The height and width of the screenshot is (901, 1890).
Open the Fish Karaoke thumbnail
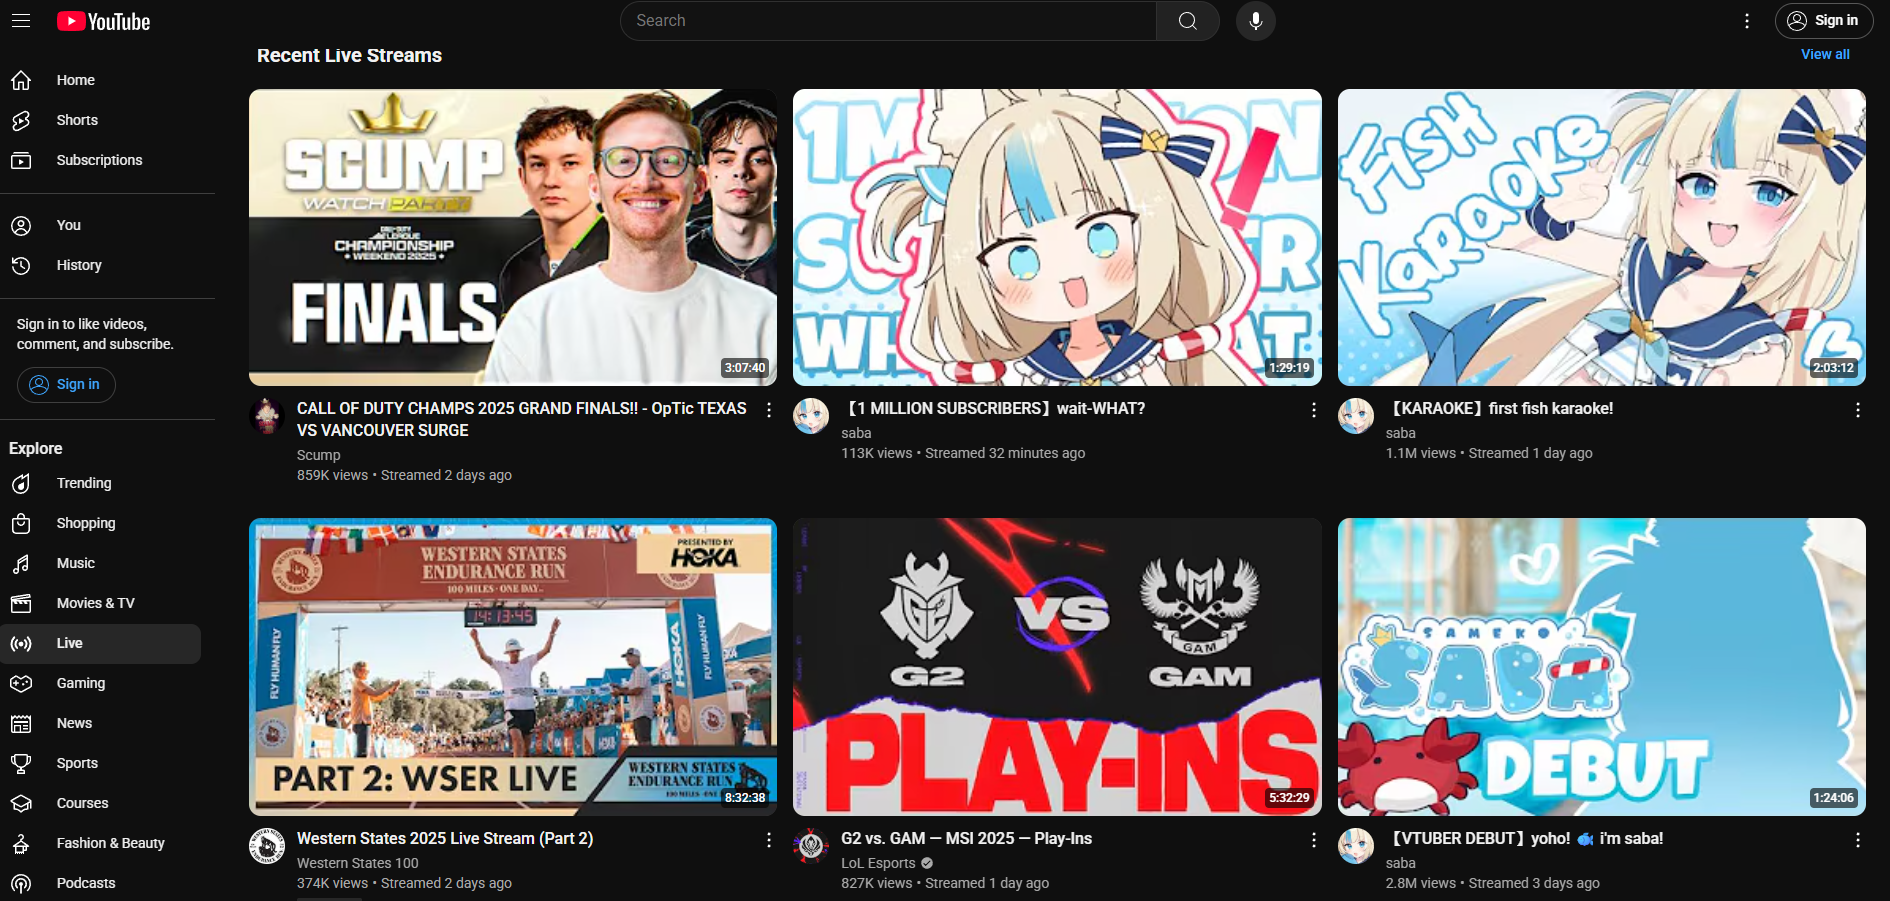(1602, 237)
